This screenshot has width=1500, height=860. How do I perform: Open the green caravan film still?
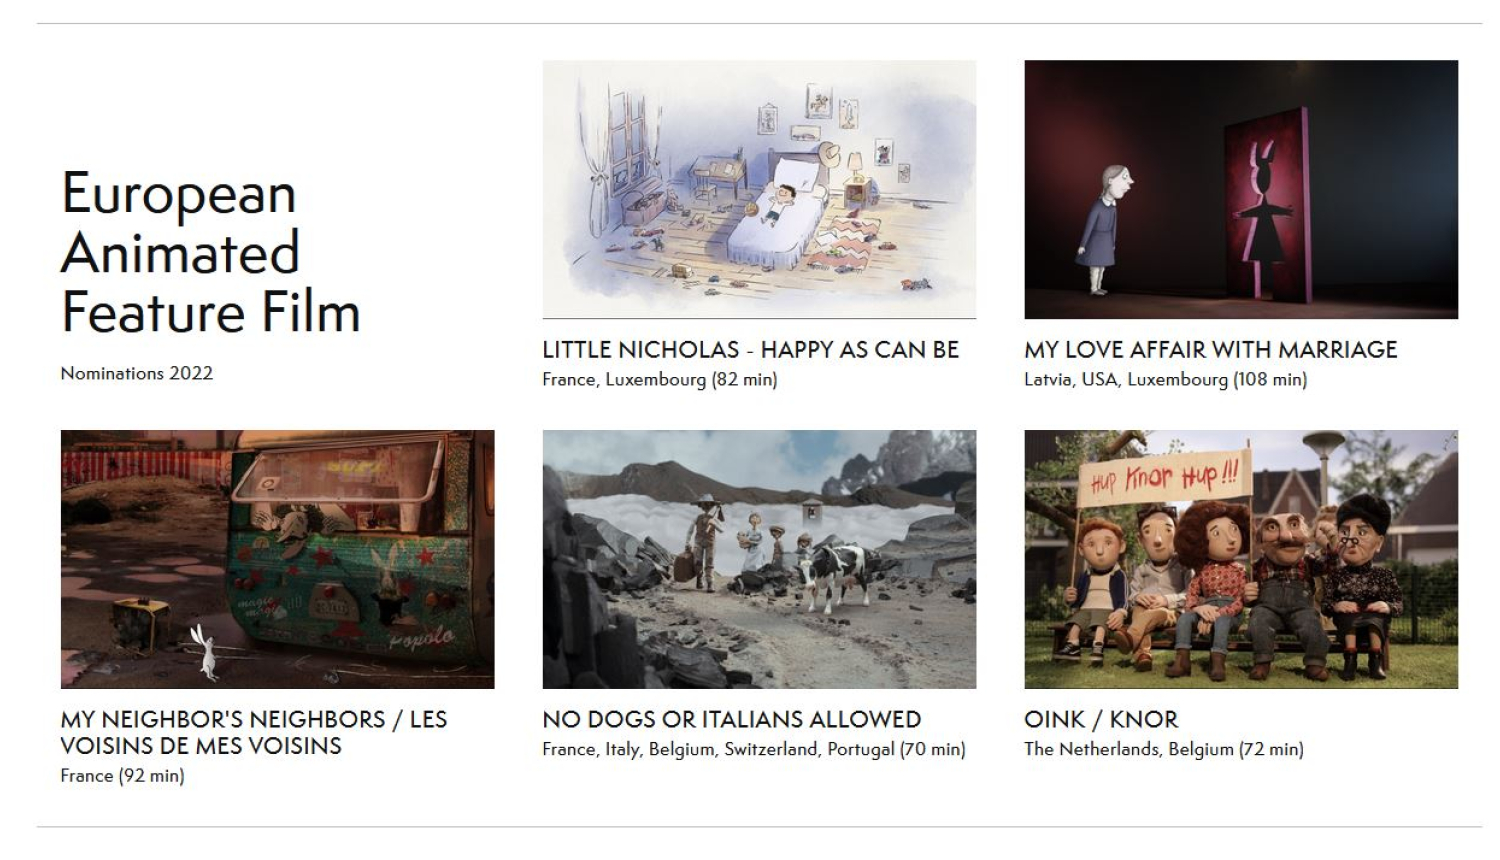(277, 559)
